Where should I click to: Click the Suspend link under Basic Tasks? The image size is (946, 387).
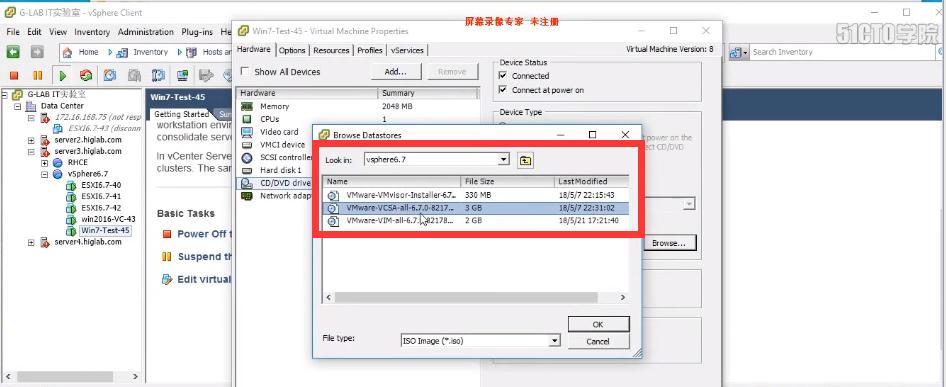tap(205, 257)
